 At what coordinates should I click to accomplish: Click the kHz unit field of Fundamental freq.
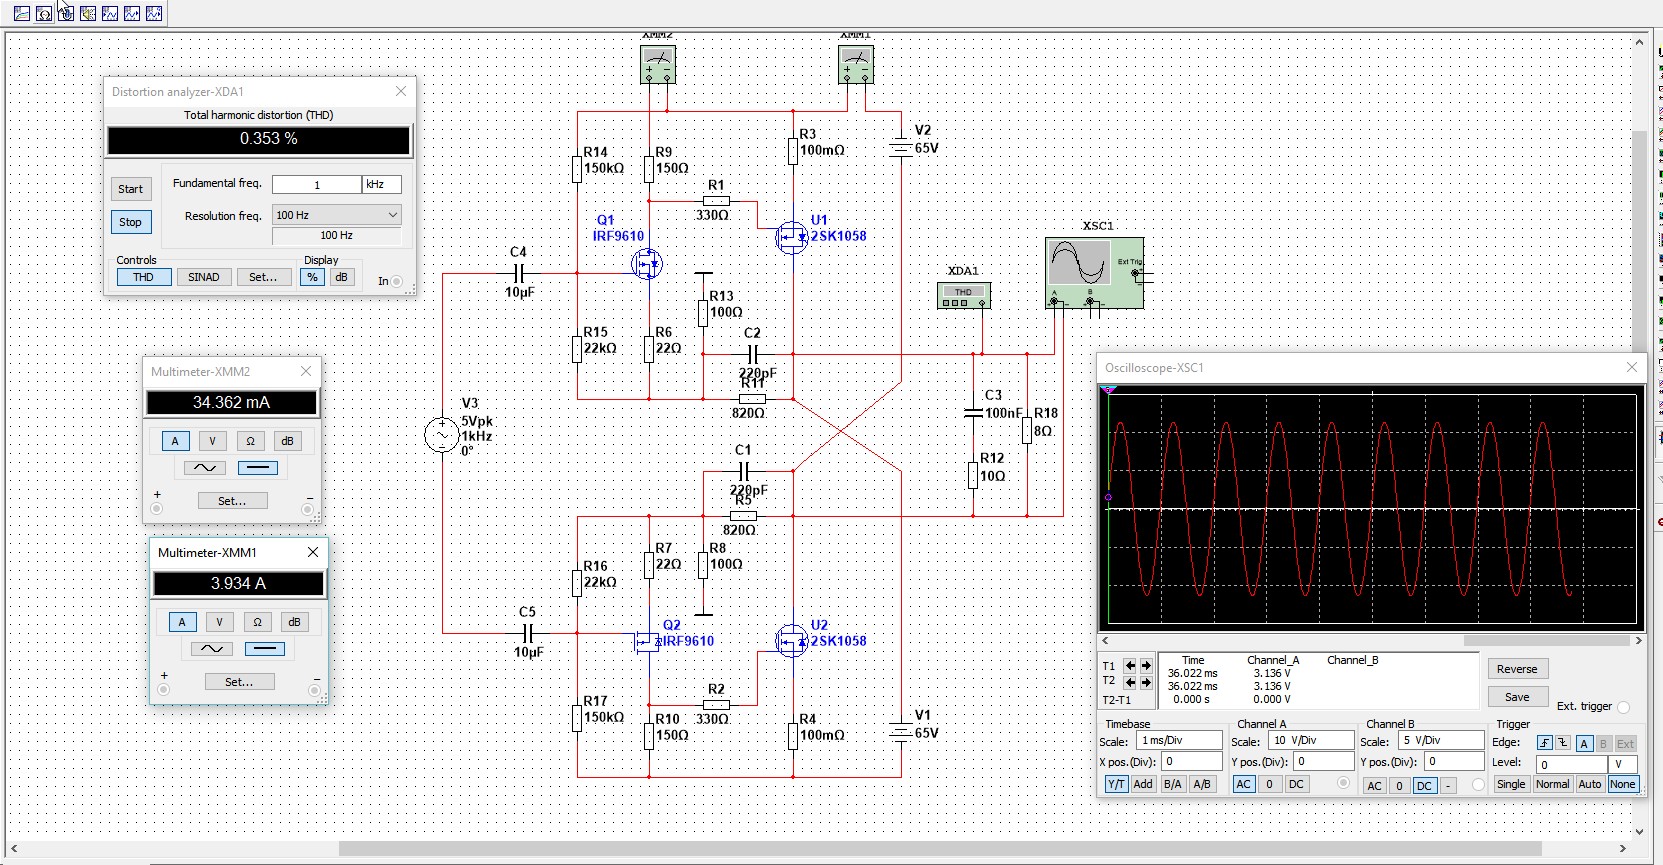click(382, 184)
